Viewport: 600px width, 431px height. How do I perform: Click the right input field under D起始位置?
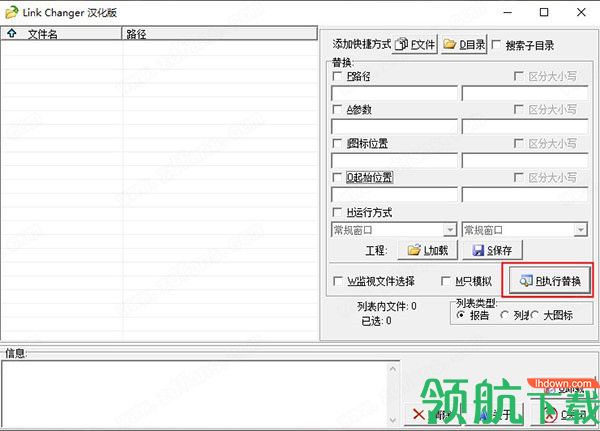click(x=525, y=194)
